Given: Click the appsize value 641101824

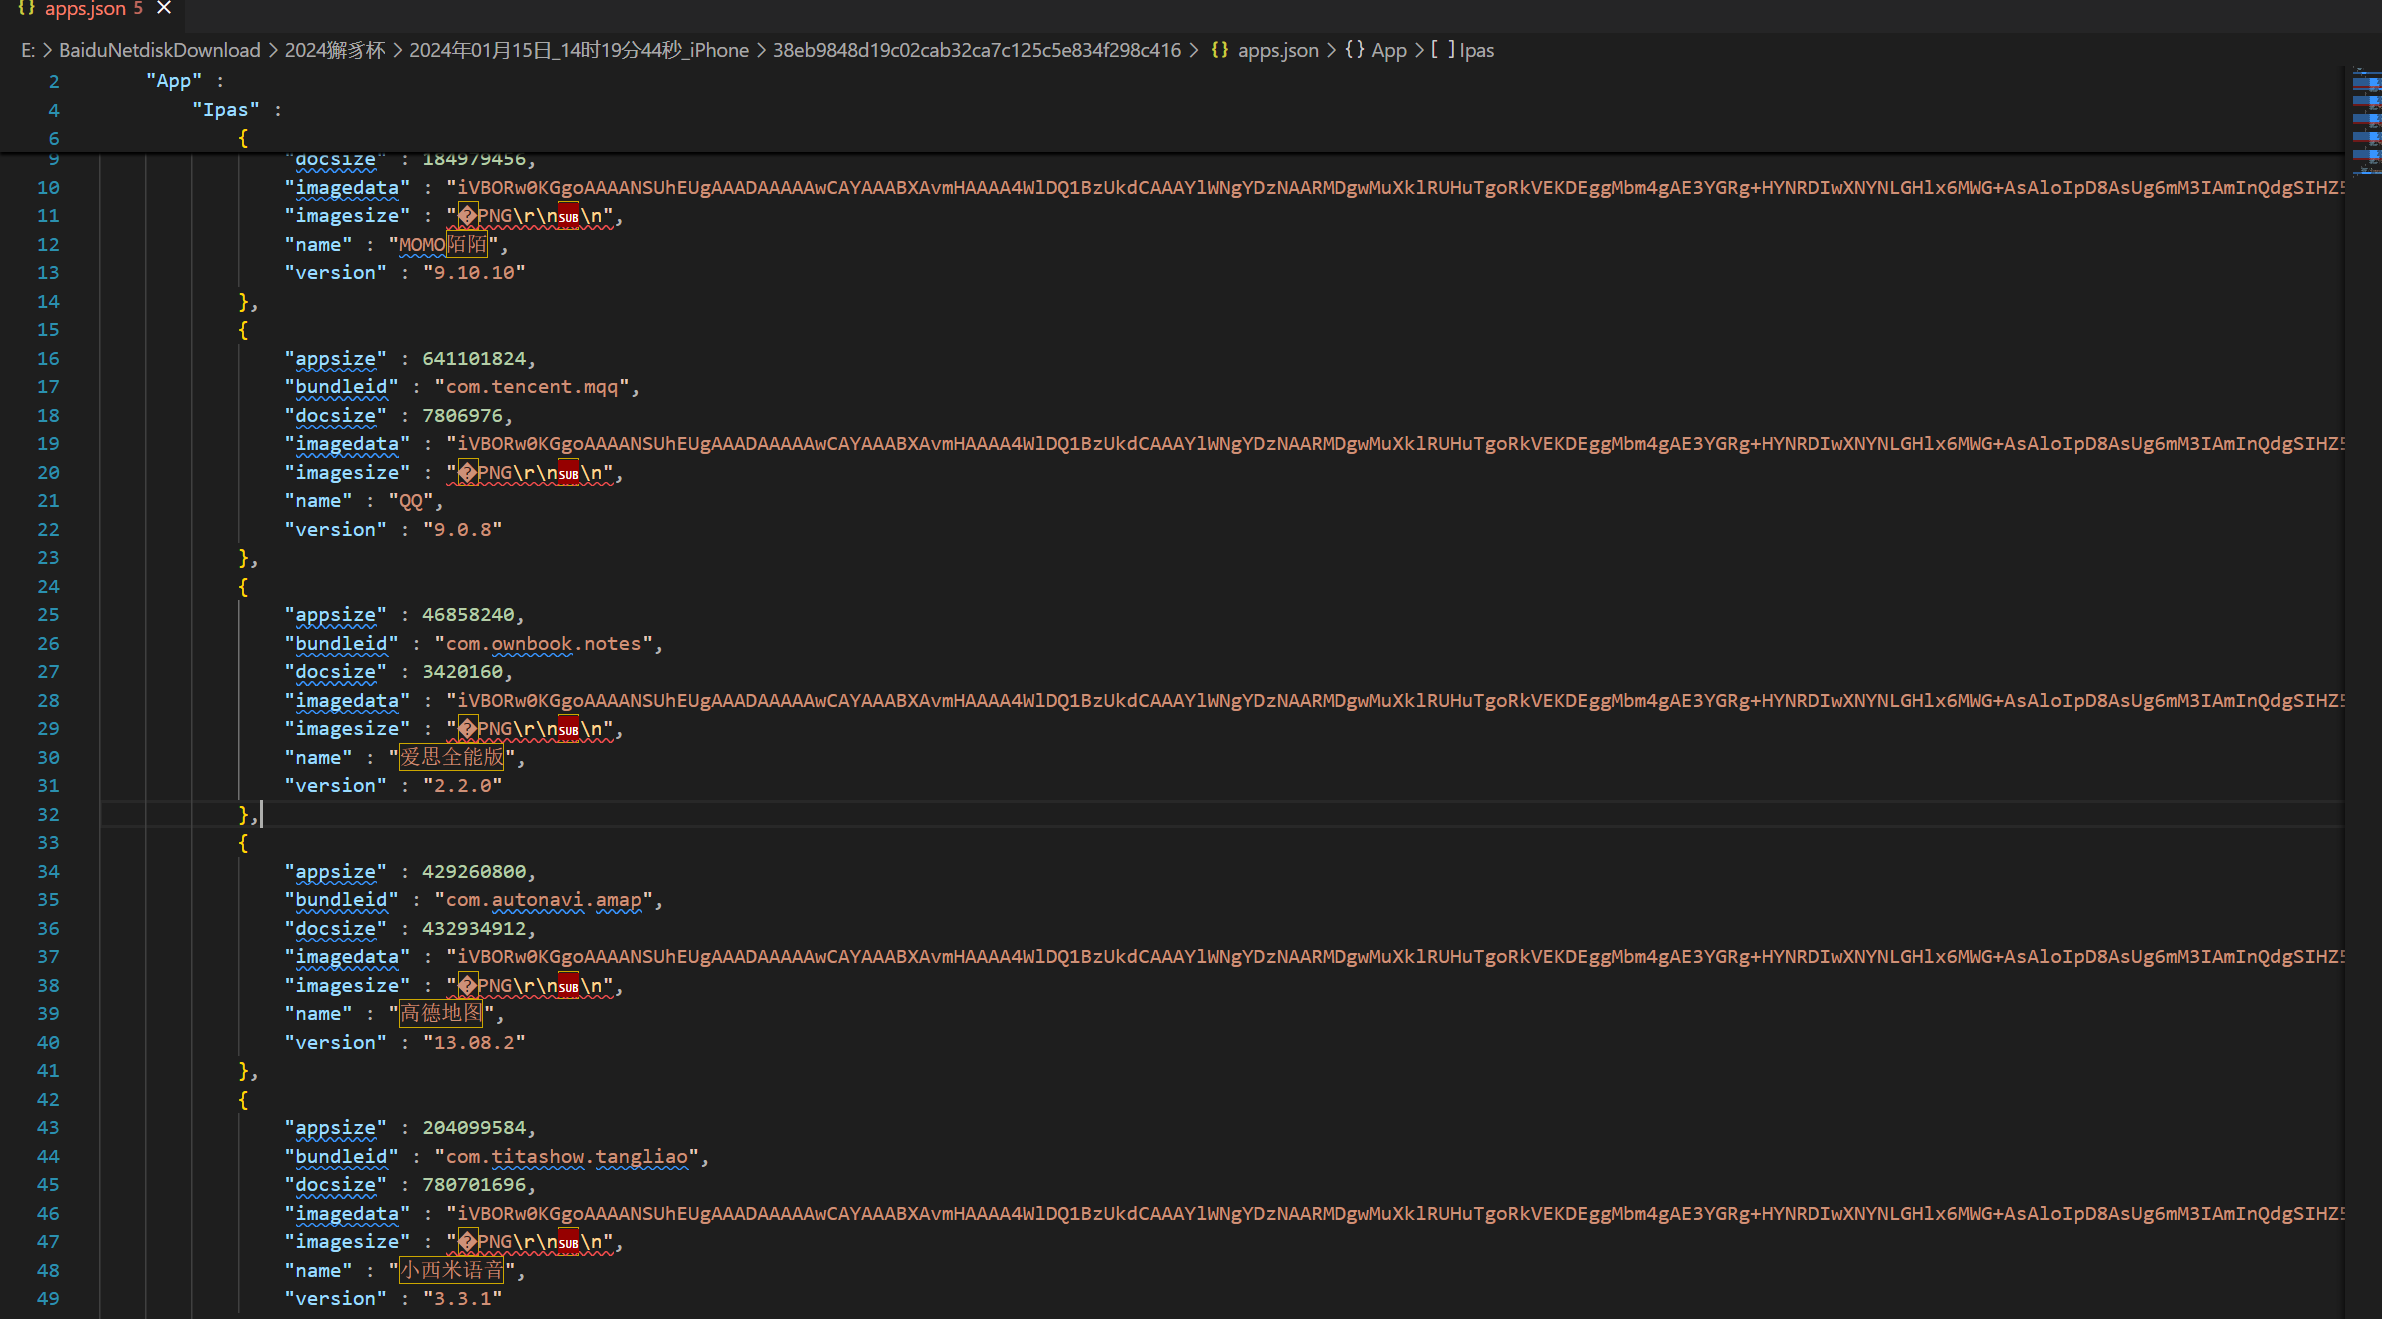Looking at the screenshot, I should coord(474,359).
